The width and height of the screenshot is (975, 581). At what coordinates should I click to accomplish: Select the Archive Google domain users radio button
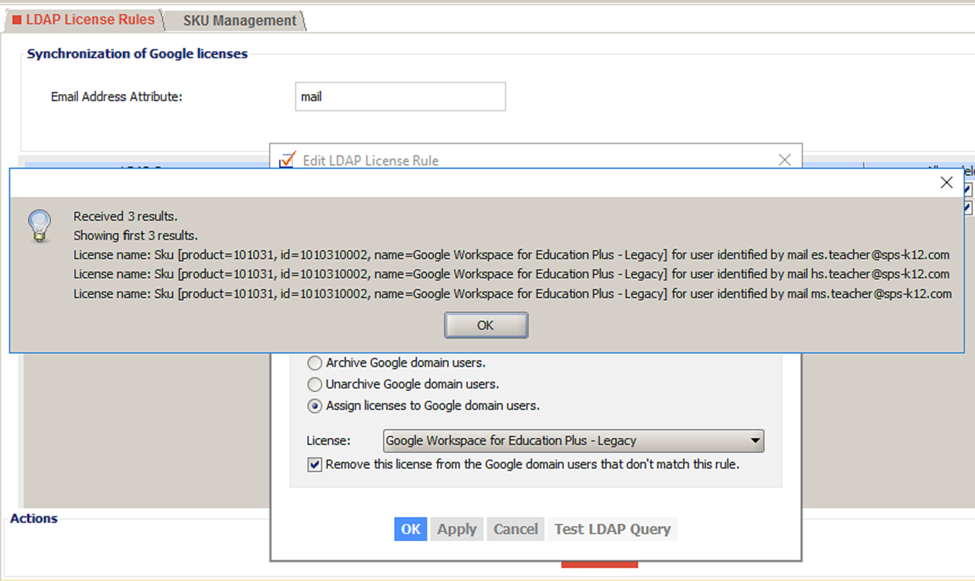[x=315, y=363]
